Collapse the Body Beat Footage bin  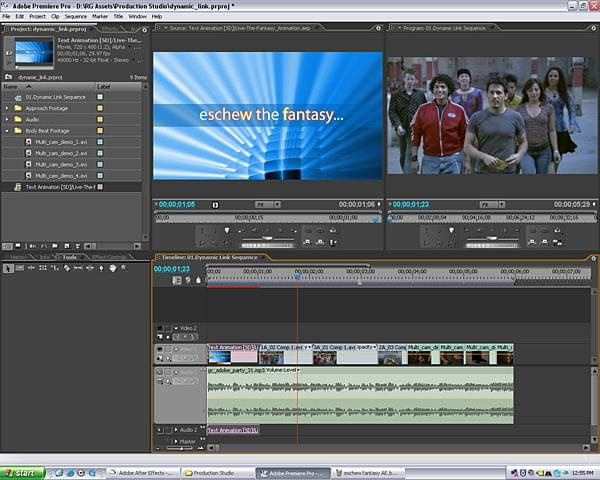coord(7,130)
